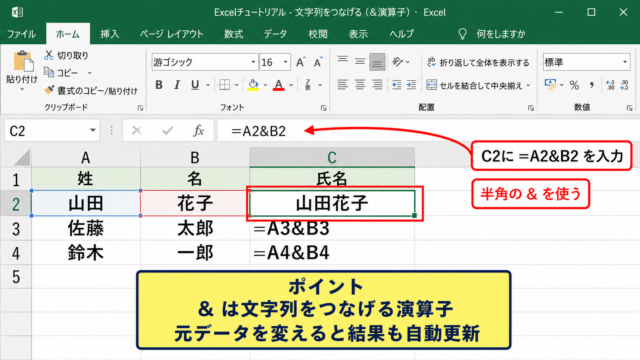Open the Font (フォント) group dialog launcher
640x360 pixels.
pyautogui.click(x=323, y=108)
